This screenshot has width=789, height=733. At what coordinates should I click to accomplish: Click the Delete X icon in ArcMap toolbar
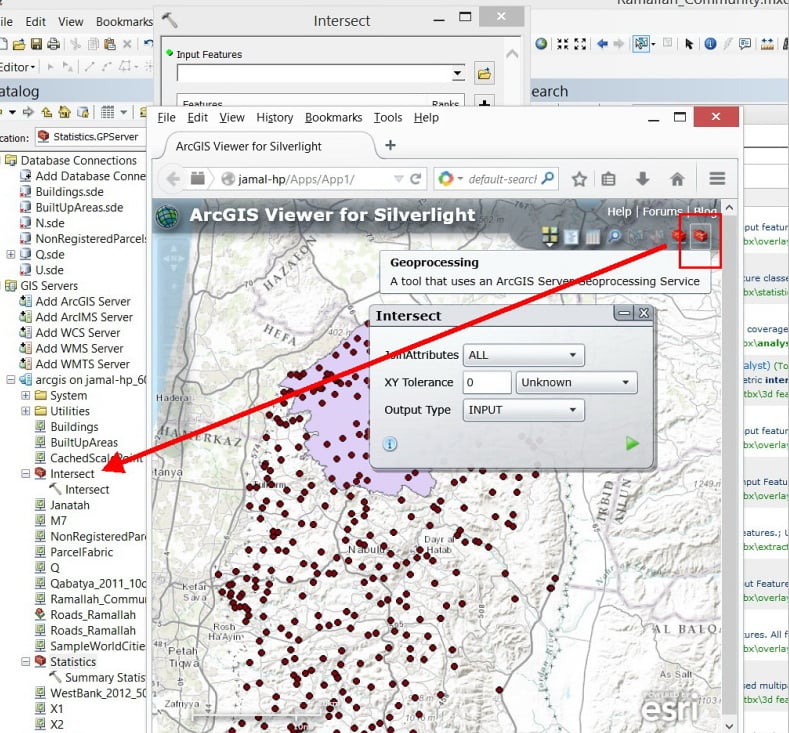(x=127, y=44)
